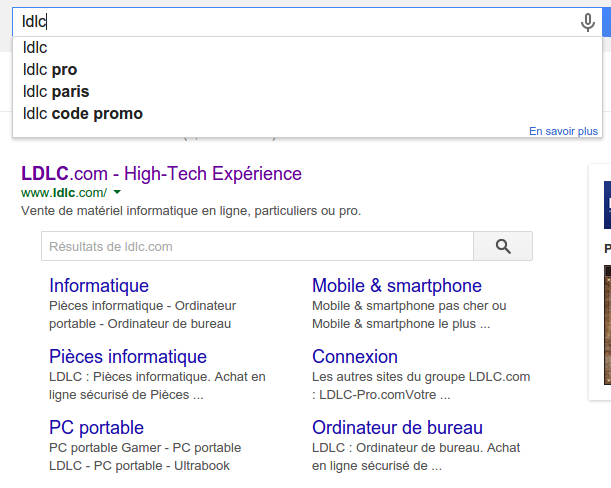Click the 'Résultats de ldlc.com' search field
611x488 pixels.
(257, 246)
